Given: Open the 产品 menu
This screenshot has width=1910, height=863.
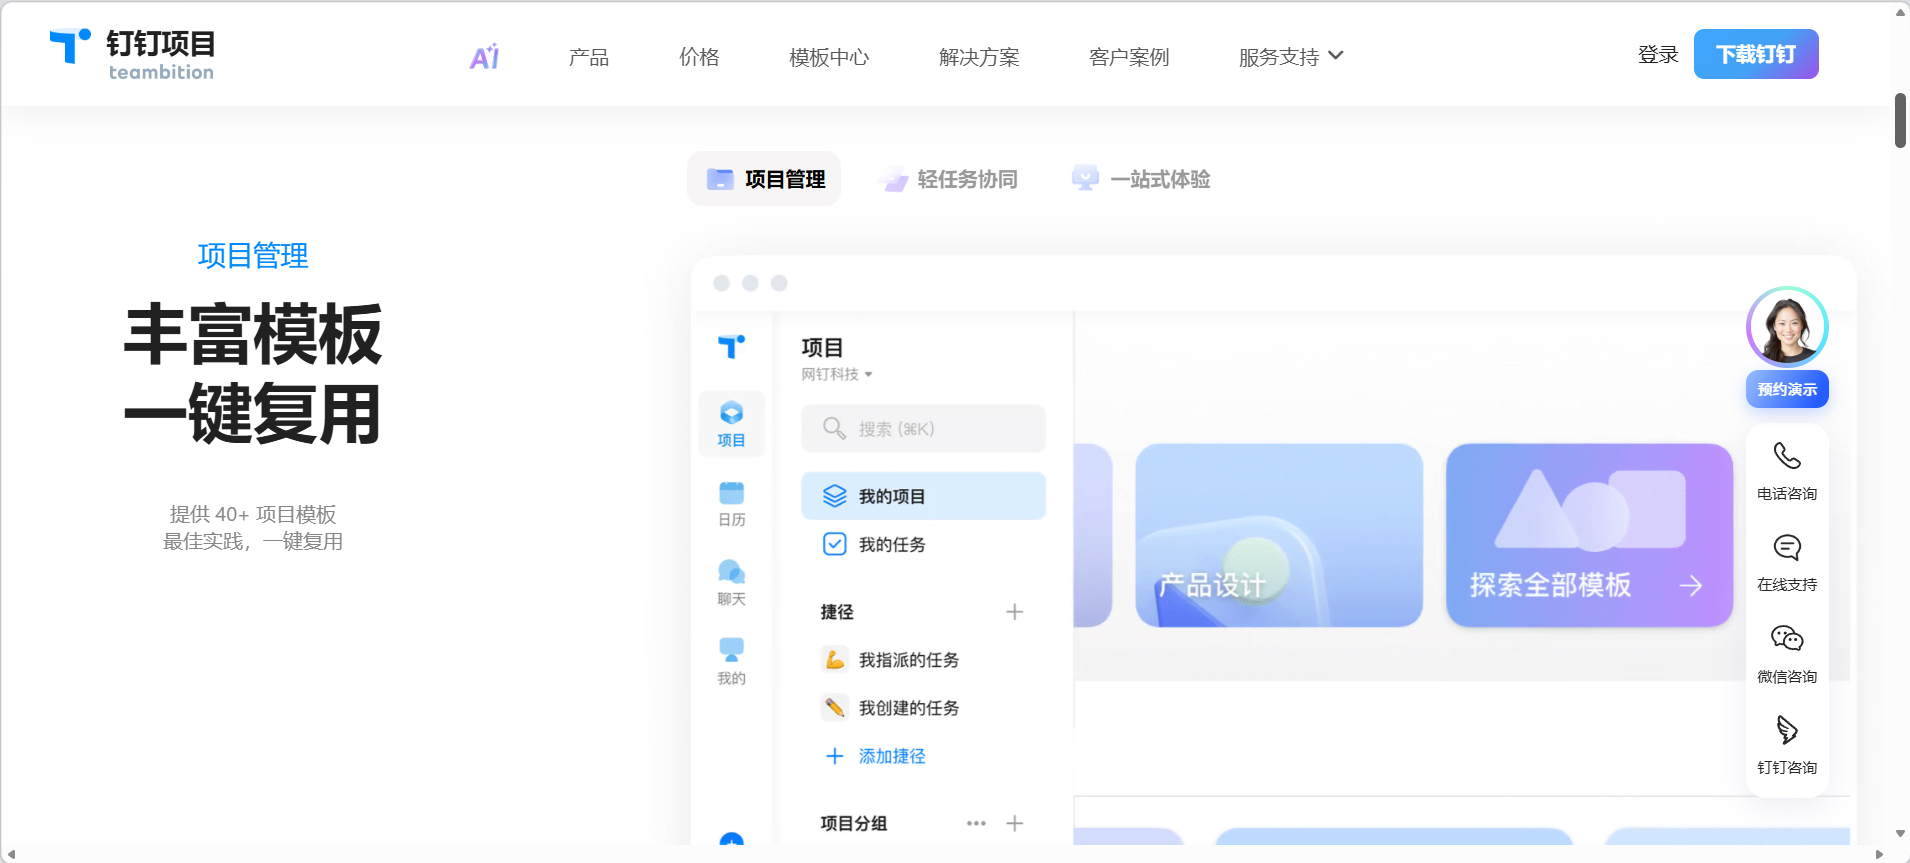Looking at the screenshot, I should (x=589, y=57).
